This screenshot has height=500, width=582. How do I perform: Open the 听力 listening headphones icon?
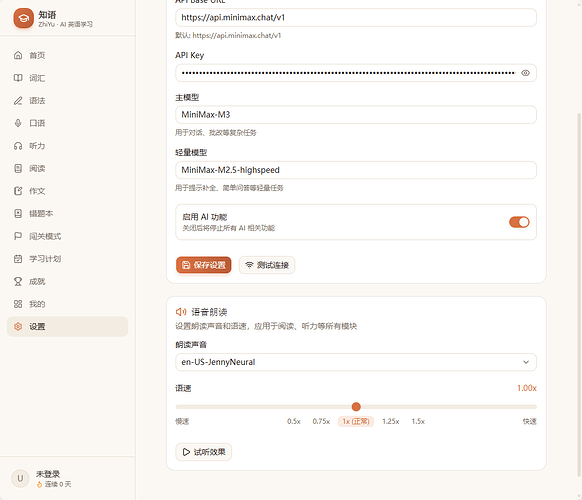pyautogui.click(x=18, y=146)
